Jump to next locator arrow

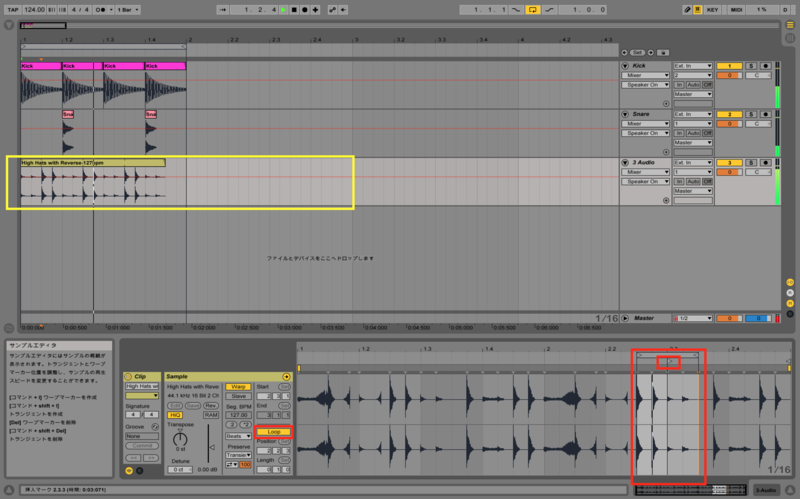651,53
